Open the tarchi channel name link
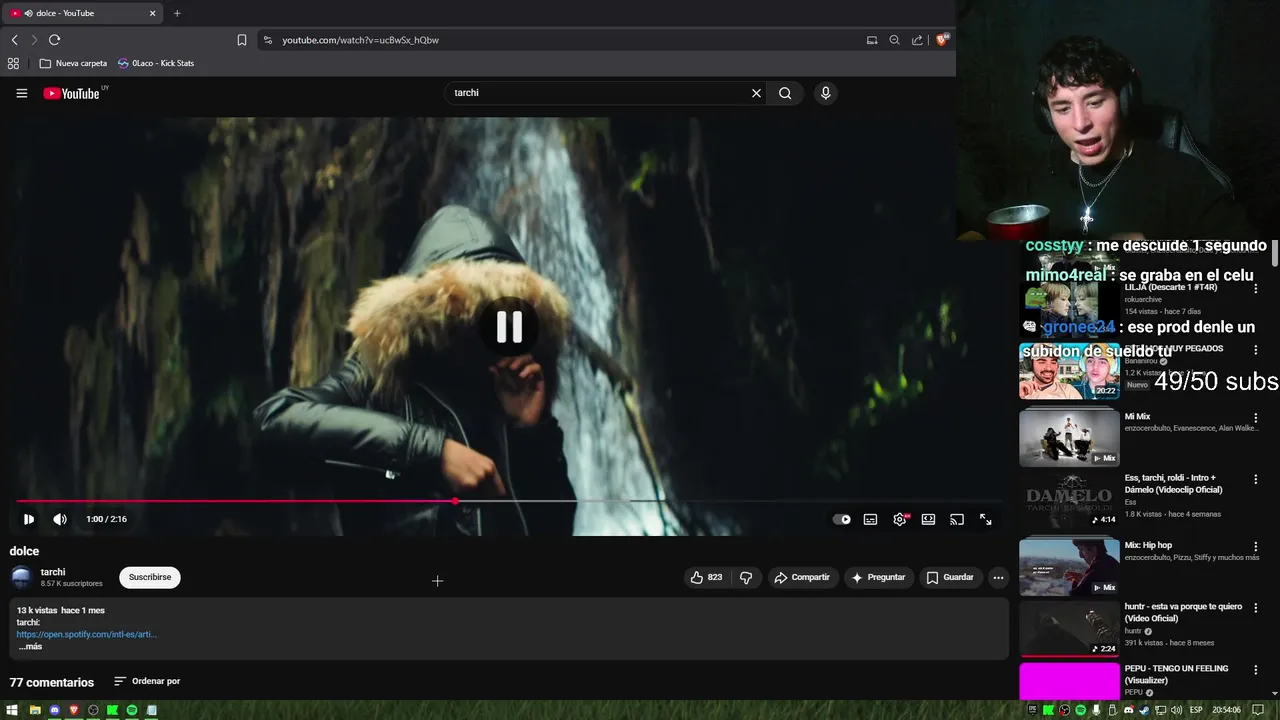This screenshot has height=720, width=1280. [x=53, y=572]
